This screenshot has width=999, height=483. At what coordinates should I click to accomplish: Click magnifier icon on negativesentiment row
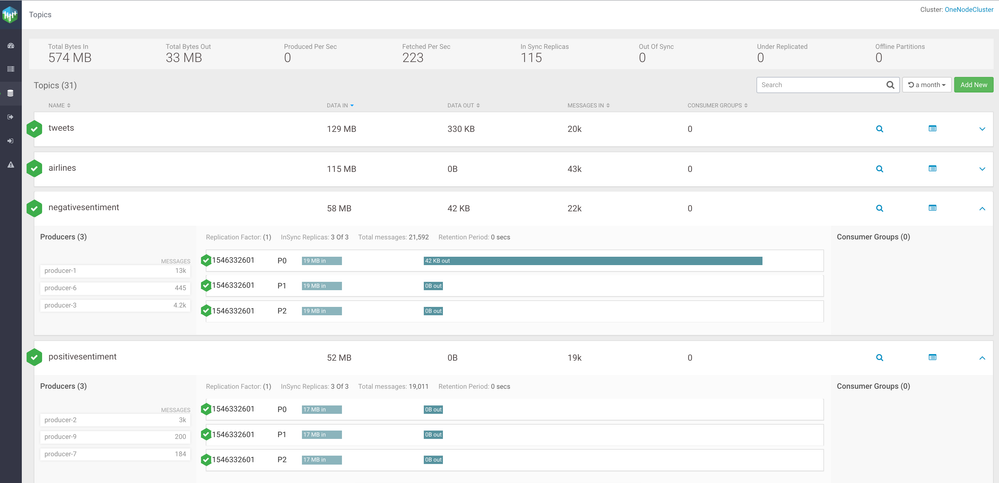pos(880,209)
